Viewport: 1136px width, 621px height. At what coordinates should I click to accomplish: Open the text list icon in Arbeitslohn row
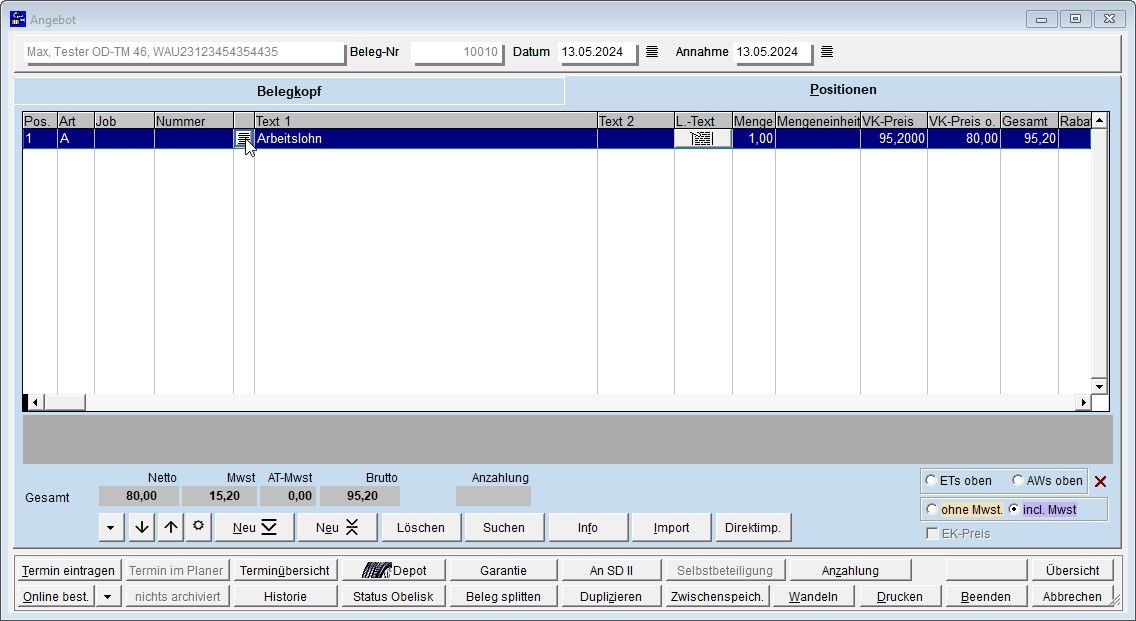click(243, 138)
